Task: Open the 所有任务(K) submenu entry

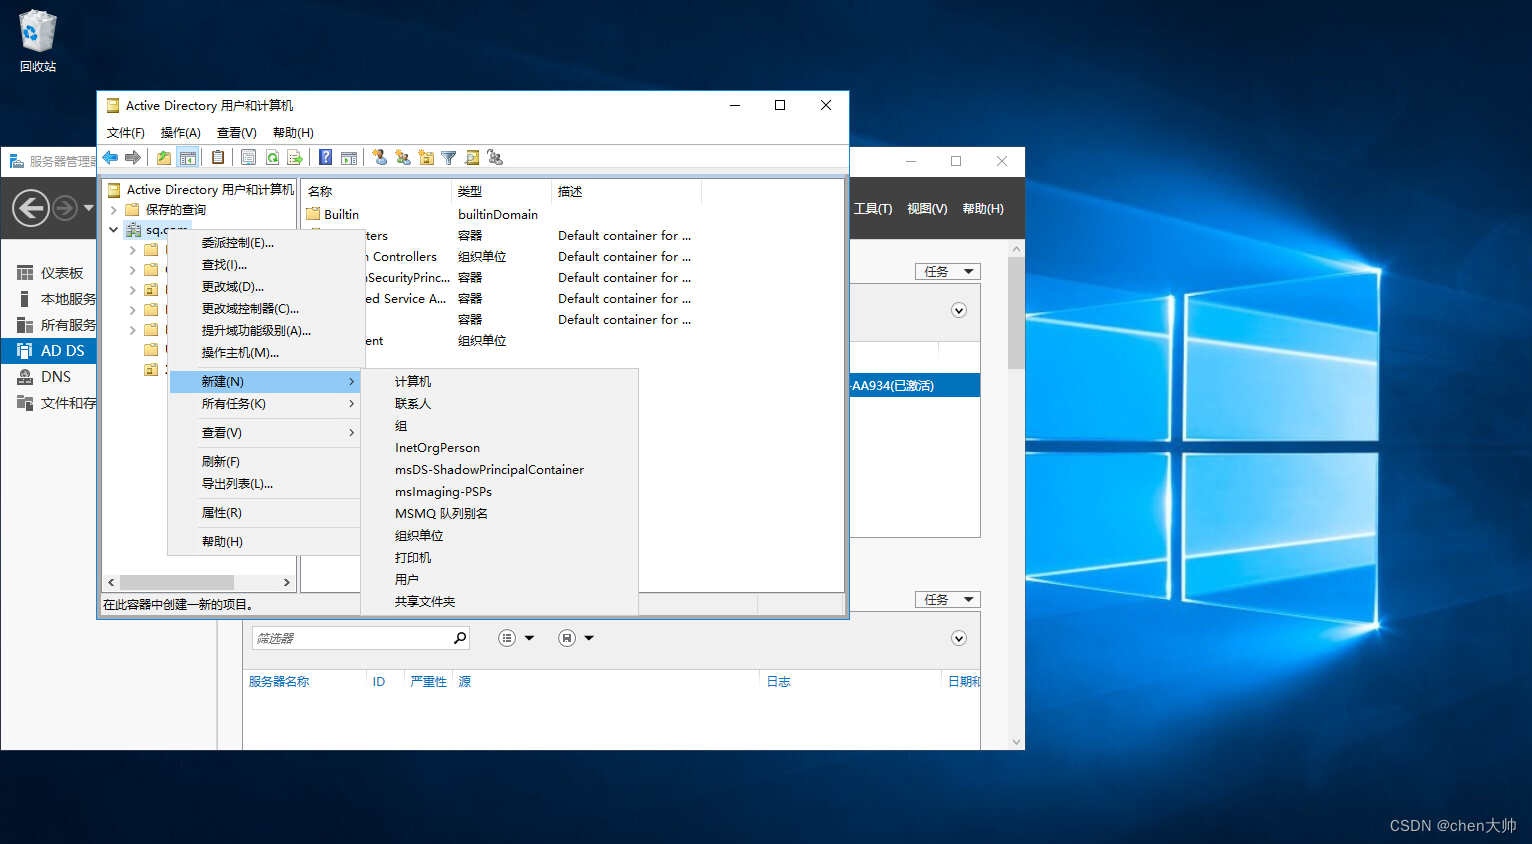Action: click(x=265, y=404)
